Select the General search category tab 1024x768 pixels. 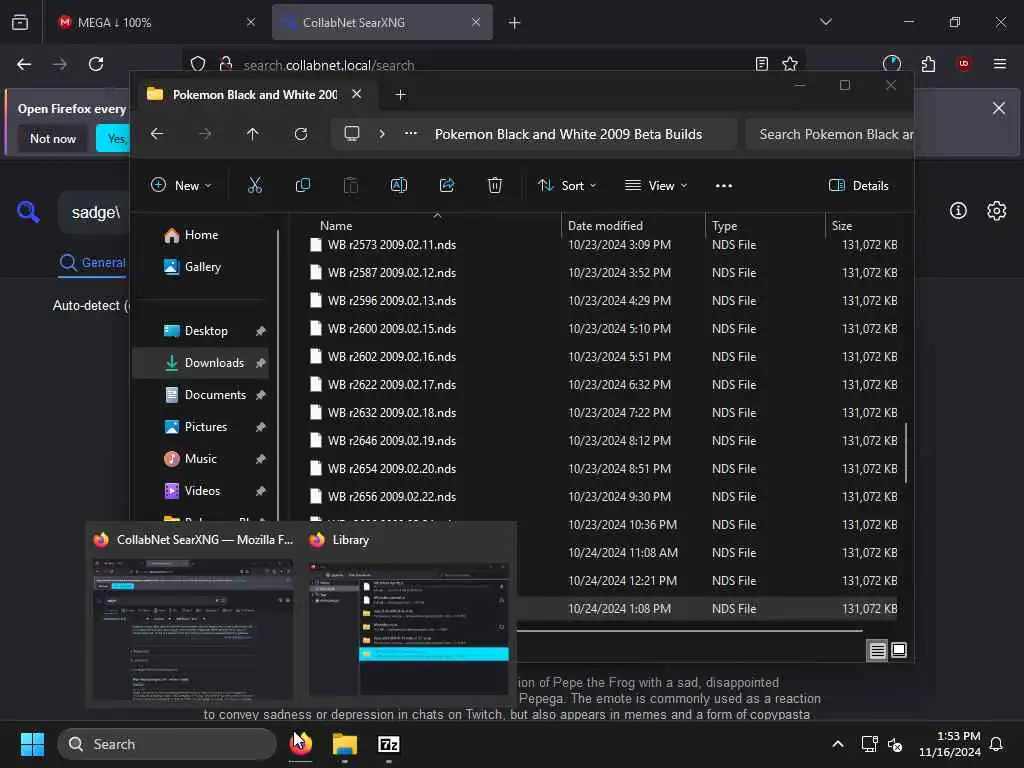point(92,263)
